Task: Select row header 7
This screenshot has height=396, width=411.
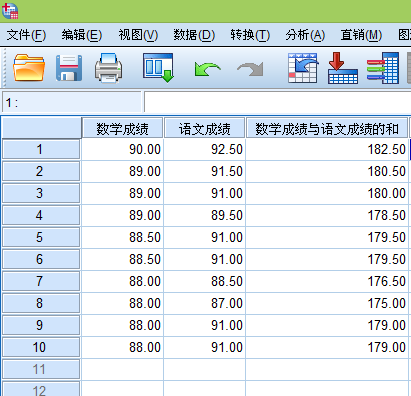Action: tap(41, 281)
